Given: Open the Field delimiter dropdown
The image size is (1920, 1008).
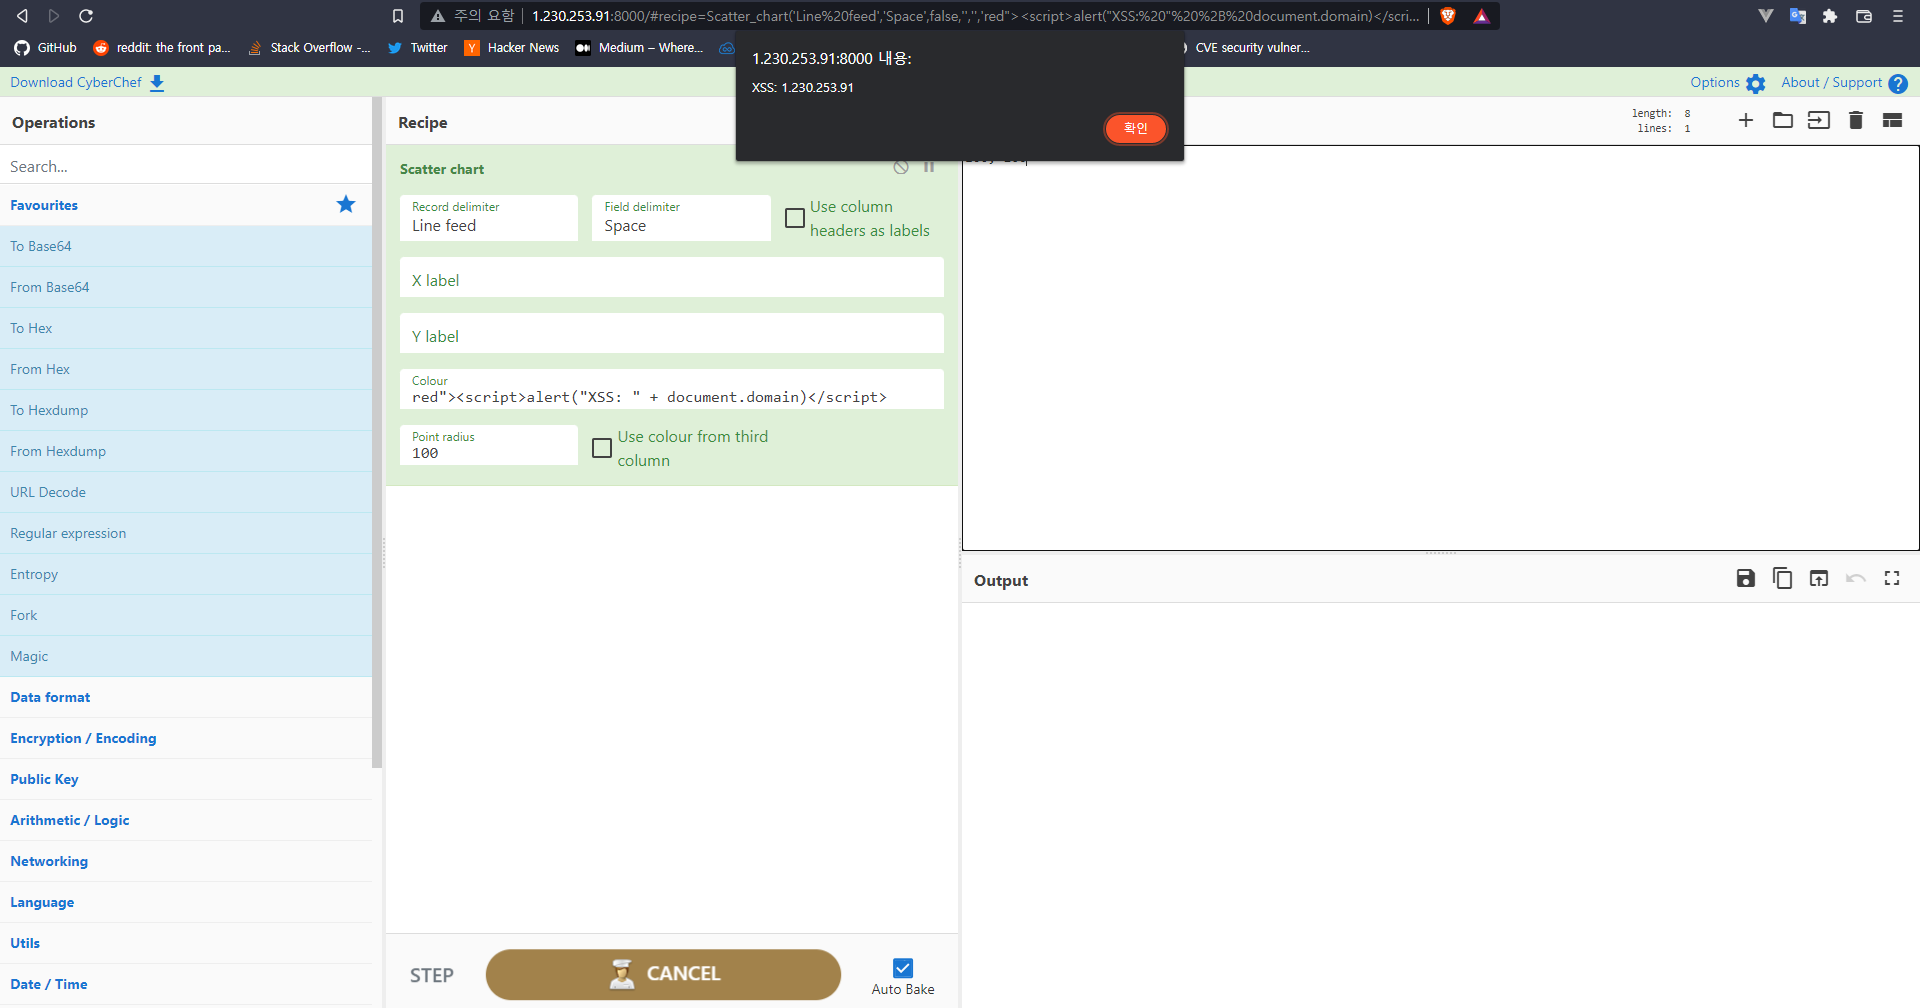Looking at the screenshot, I should [x=681, y=218].
